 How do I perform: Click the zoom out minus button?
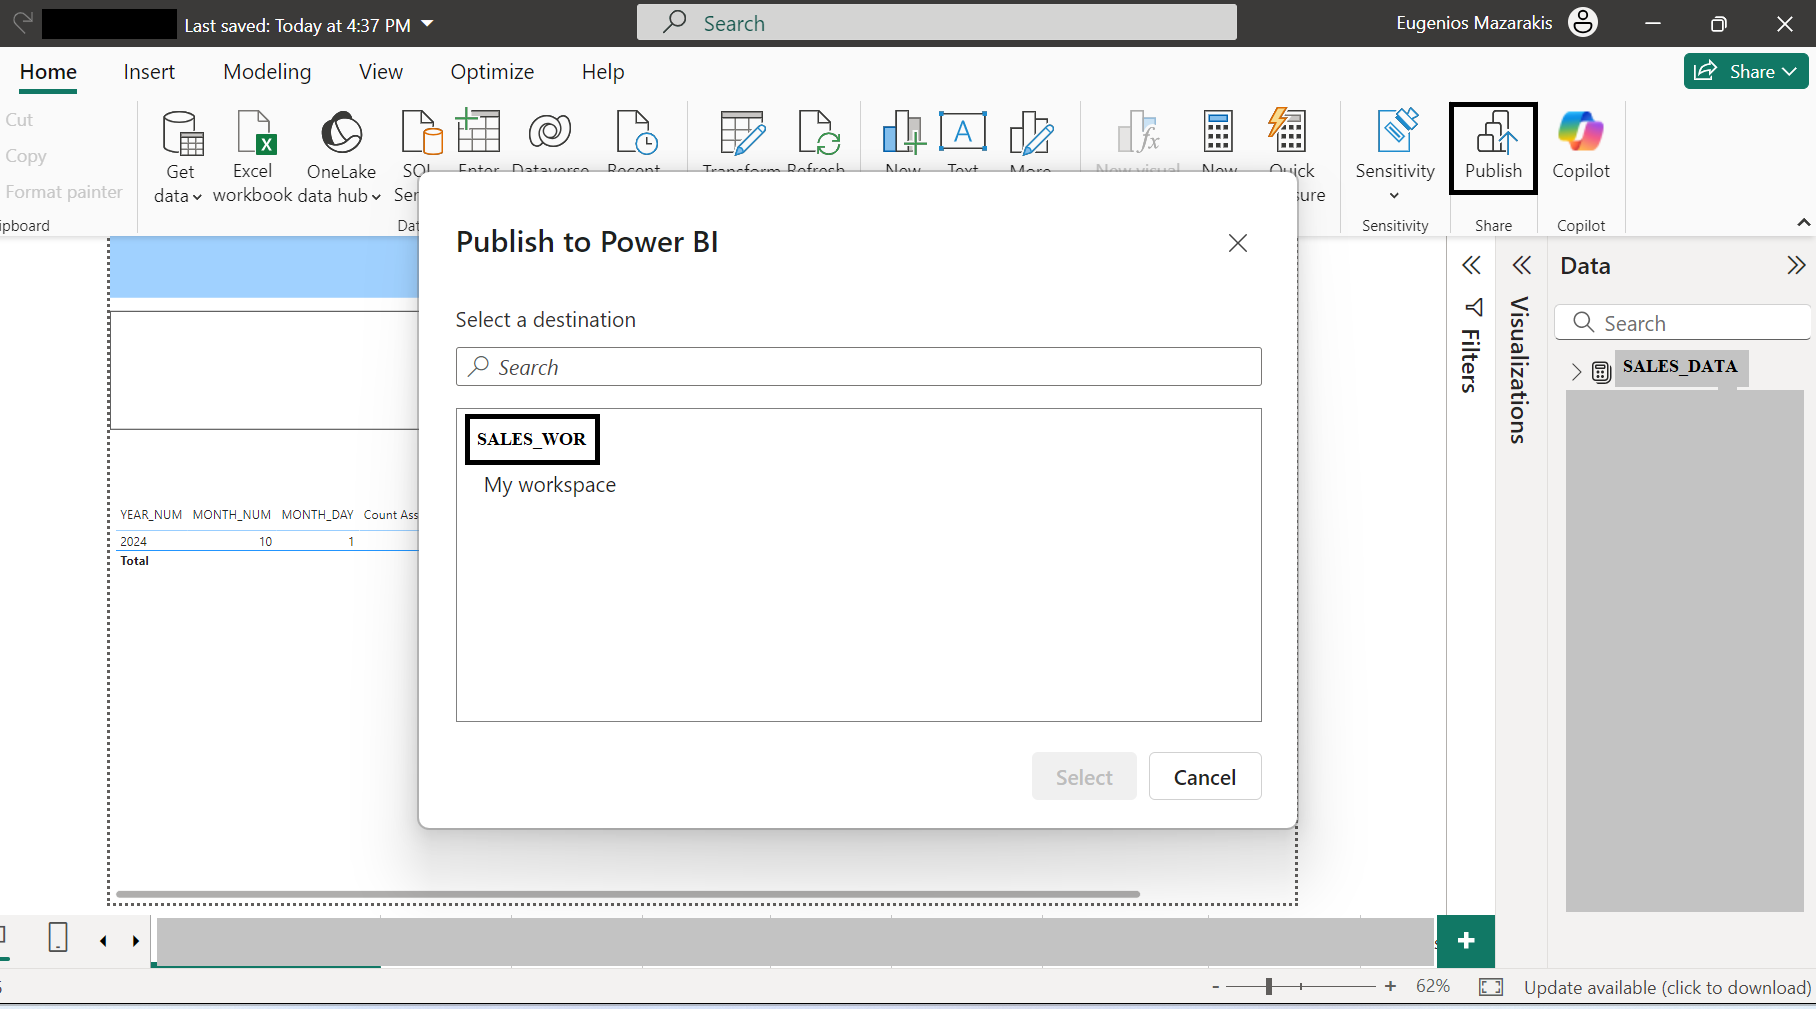[1216, 987]
